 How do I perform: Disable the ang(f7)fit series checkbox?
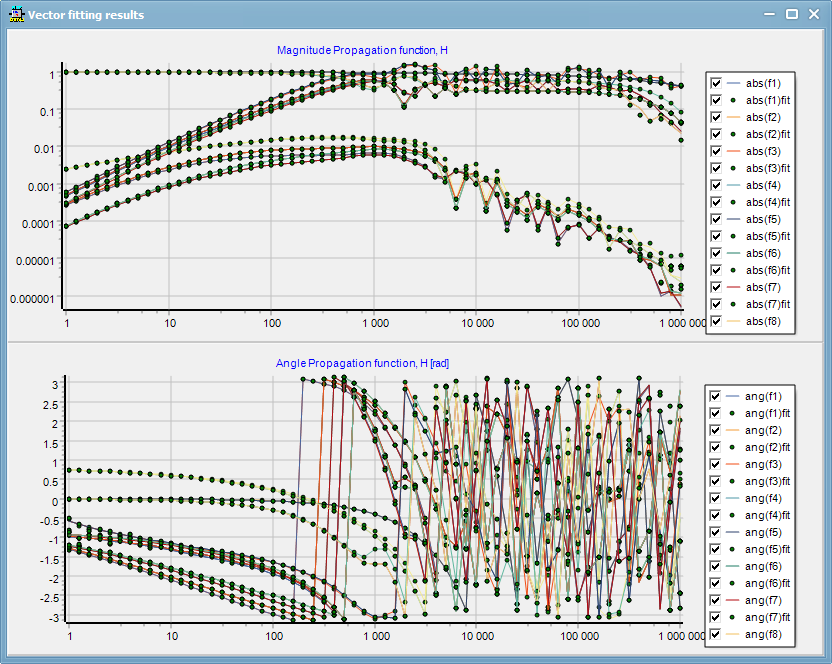716,617
